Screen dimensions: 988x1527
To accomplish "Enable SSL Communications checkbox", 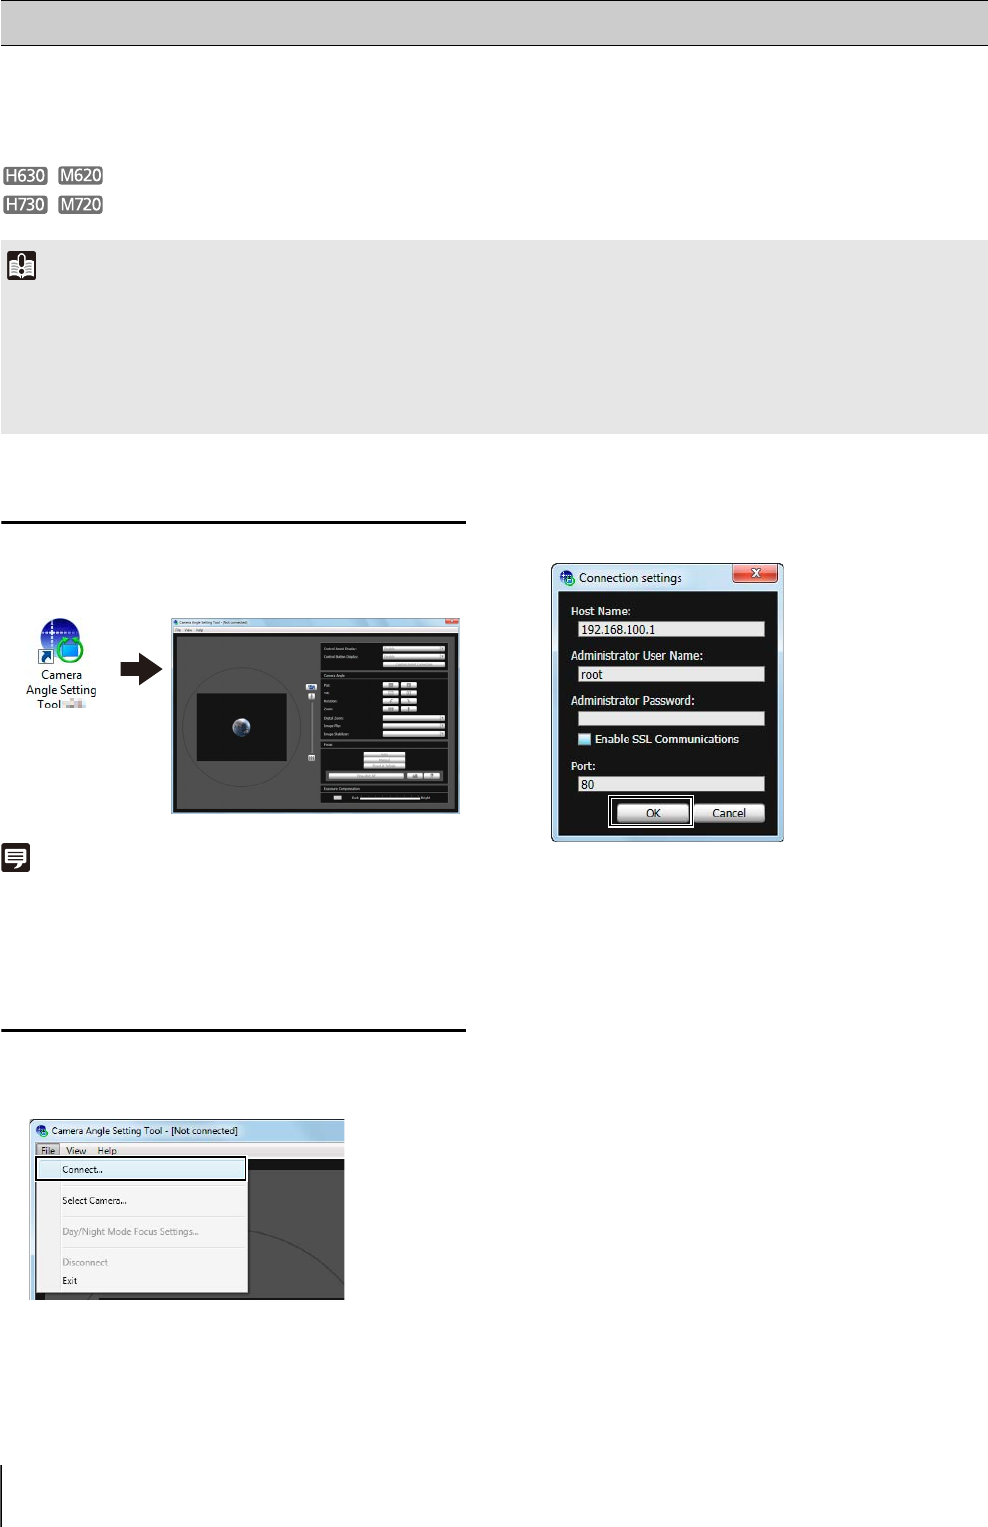I will 585,740.
